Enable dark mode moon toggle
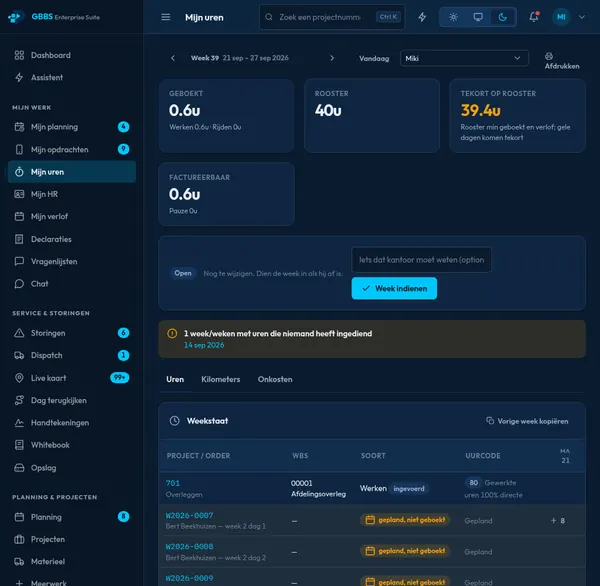 [x=502, y=17]
